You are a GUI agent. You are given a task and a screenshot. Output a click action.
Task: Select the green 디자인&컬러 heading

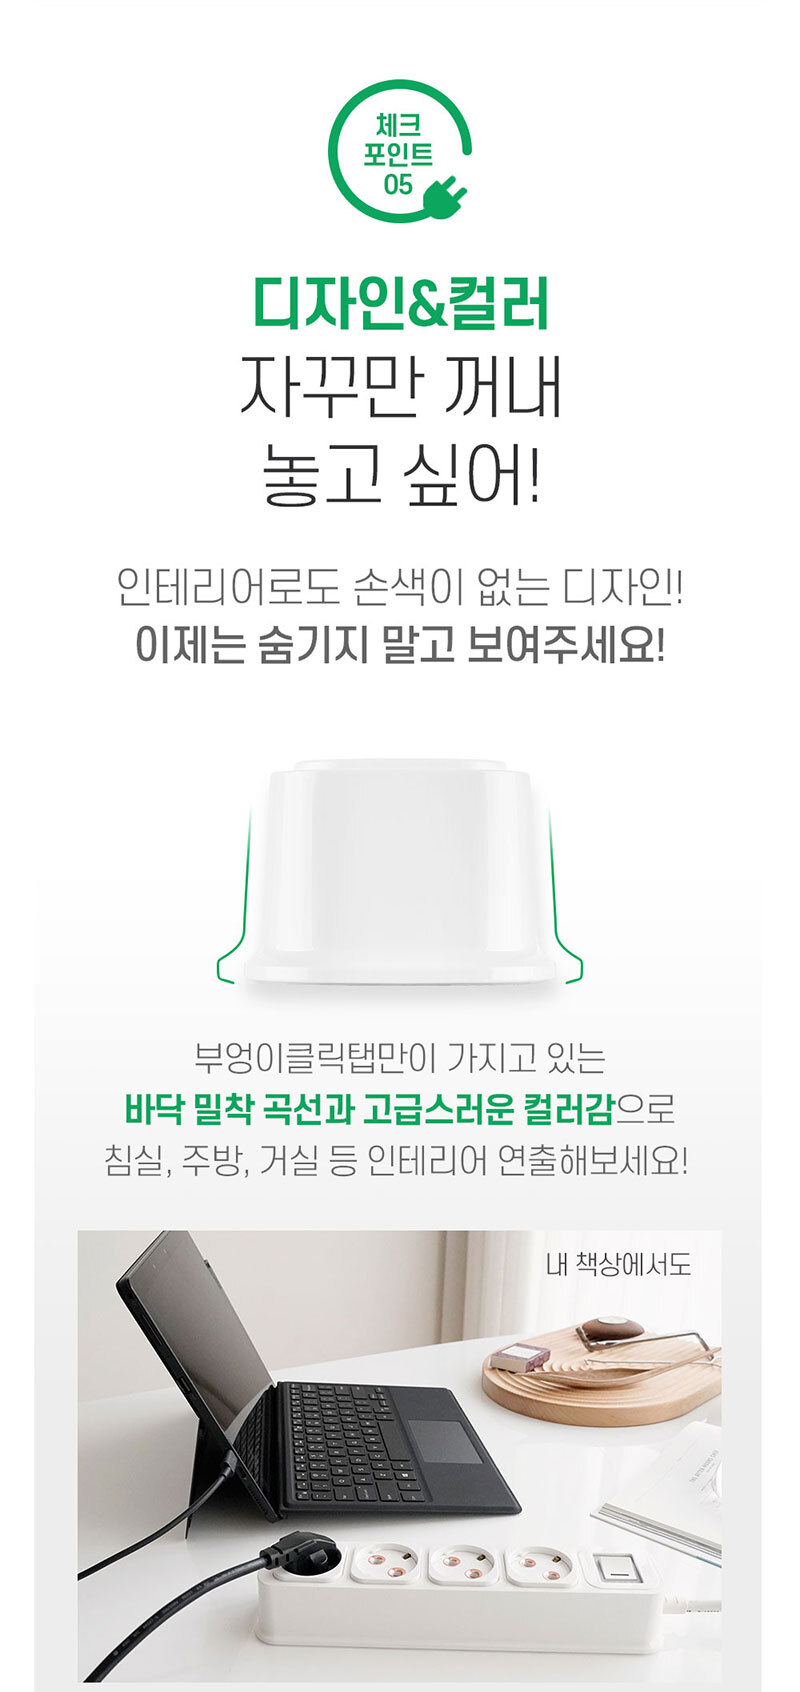click(400, 304)
